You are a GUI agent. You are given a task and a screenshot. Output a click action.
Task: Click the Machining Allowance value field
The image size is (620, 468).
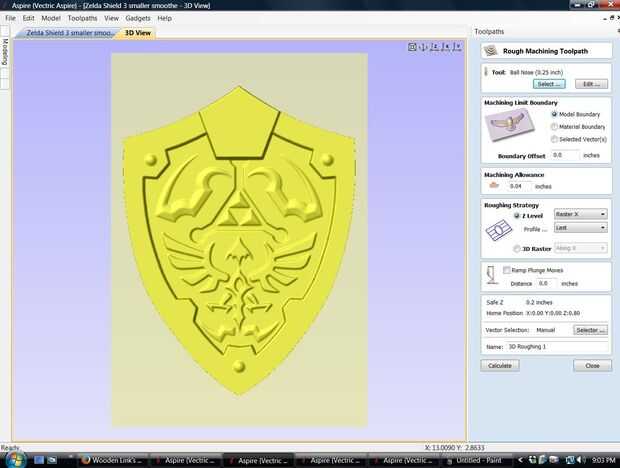click(x=519, y=186)
